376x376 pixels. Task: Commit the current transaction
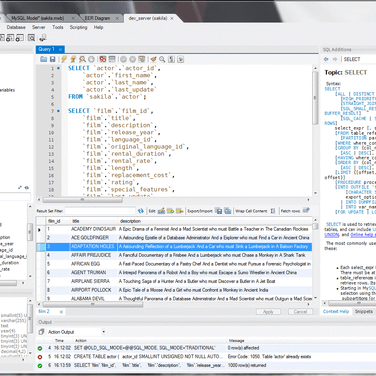click(124, 59)
